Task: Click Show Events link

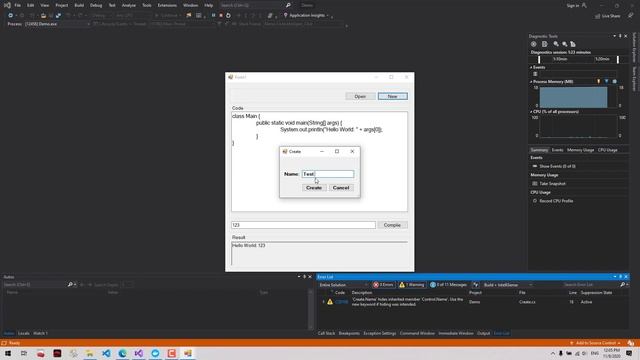Action: [x=557, y=166]
